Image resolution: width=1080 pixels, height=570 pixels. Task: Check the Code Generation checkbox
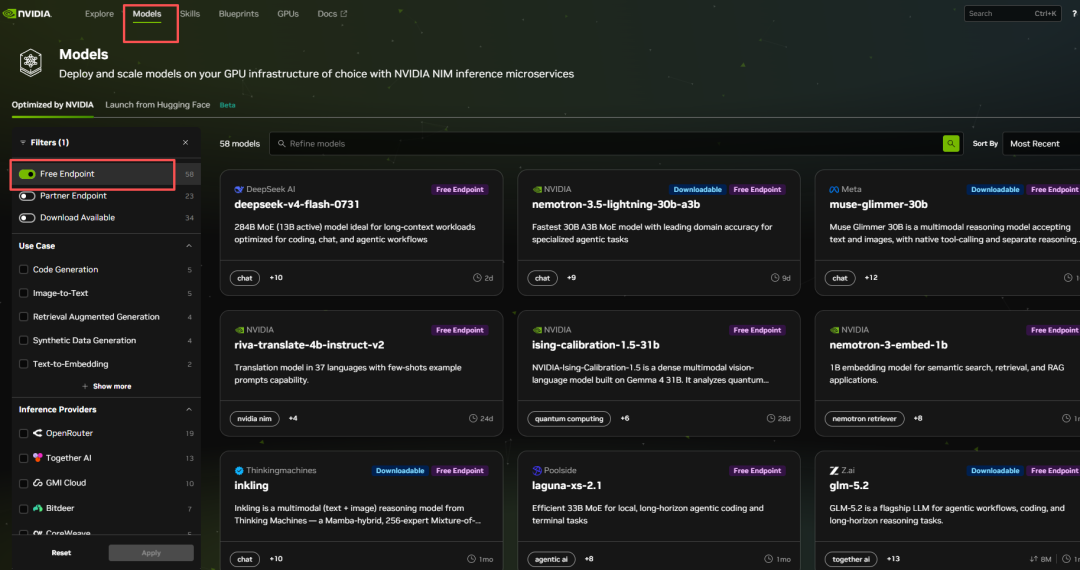[23, 270]
